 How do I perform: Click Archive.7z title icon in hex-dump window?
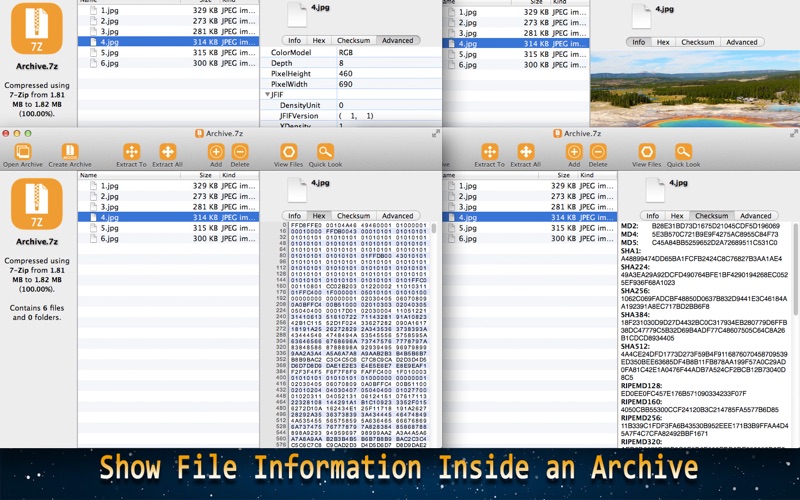click(199, 134)
